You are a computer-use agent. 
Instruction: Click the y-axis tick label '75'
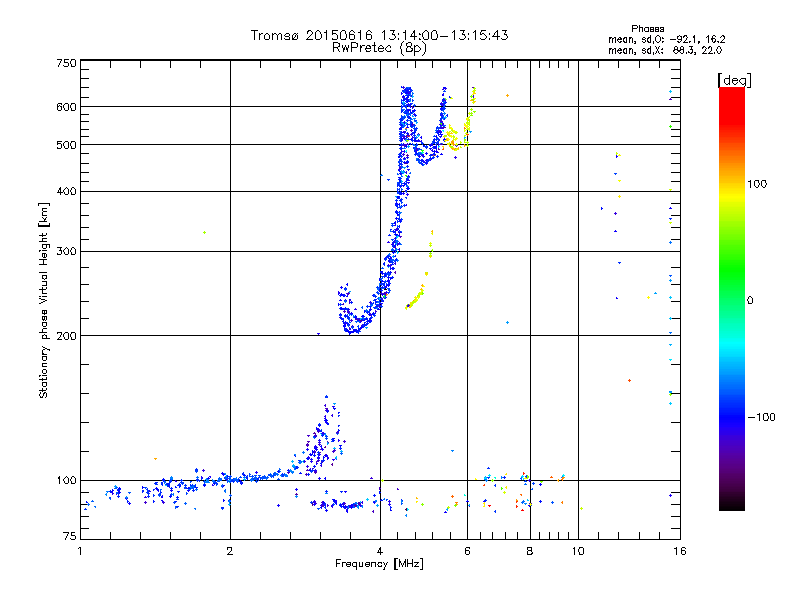70,536
